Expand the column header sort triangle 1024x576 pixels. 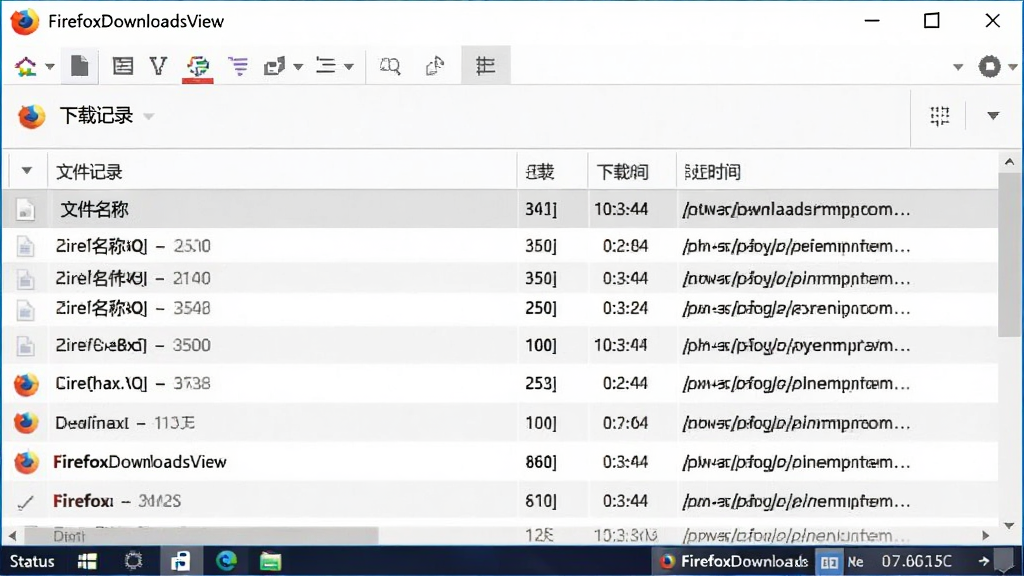pos(27,171)
